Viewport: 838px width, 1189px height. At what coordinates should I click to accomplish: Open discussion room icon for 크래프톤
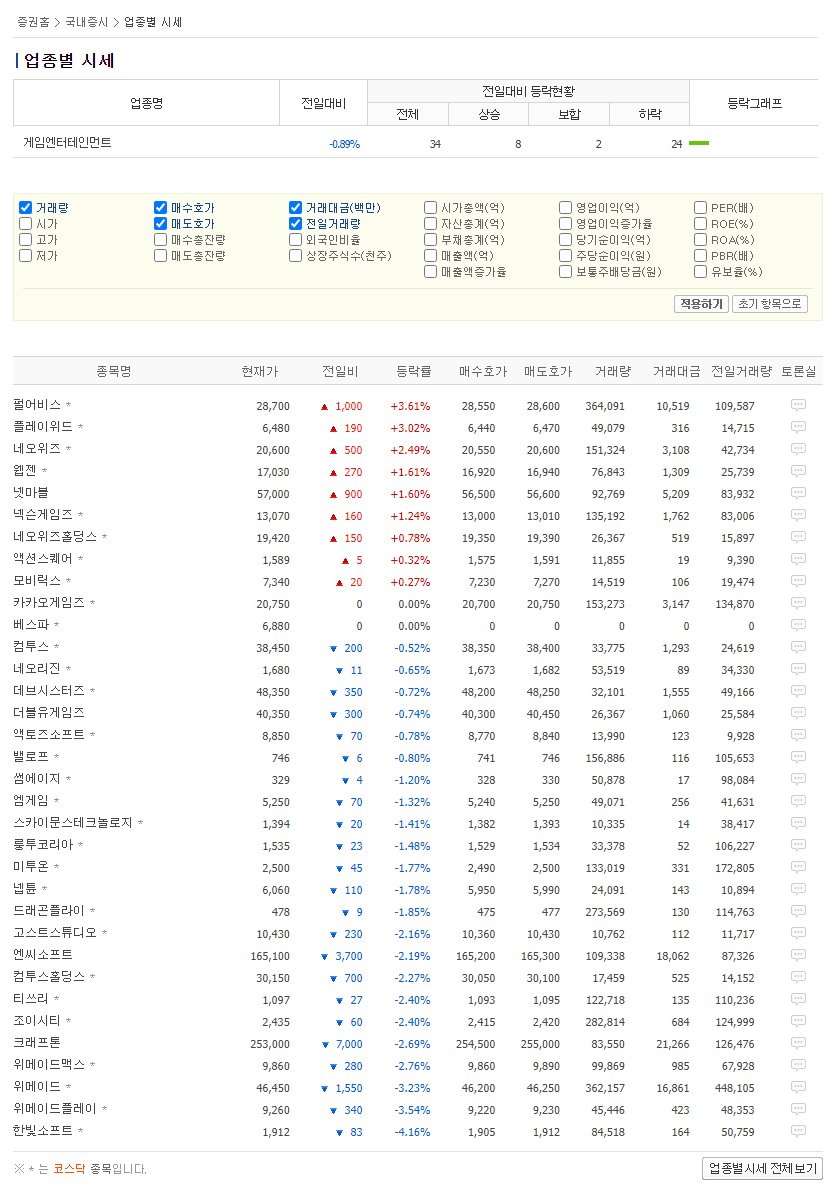pyautogui.click(x=798, y=1043)
